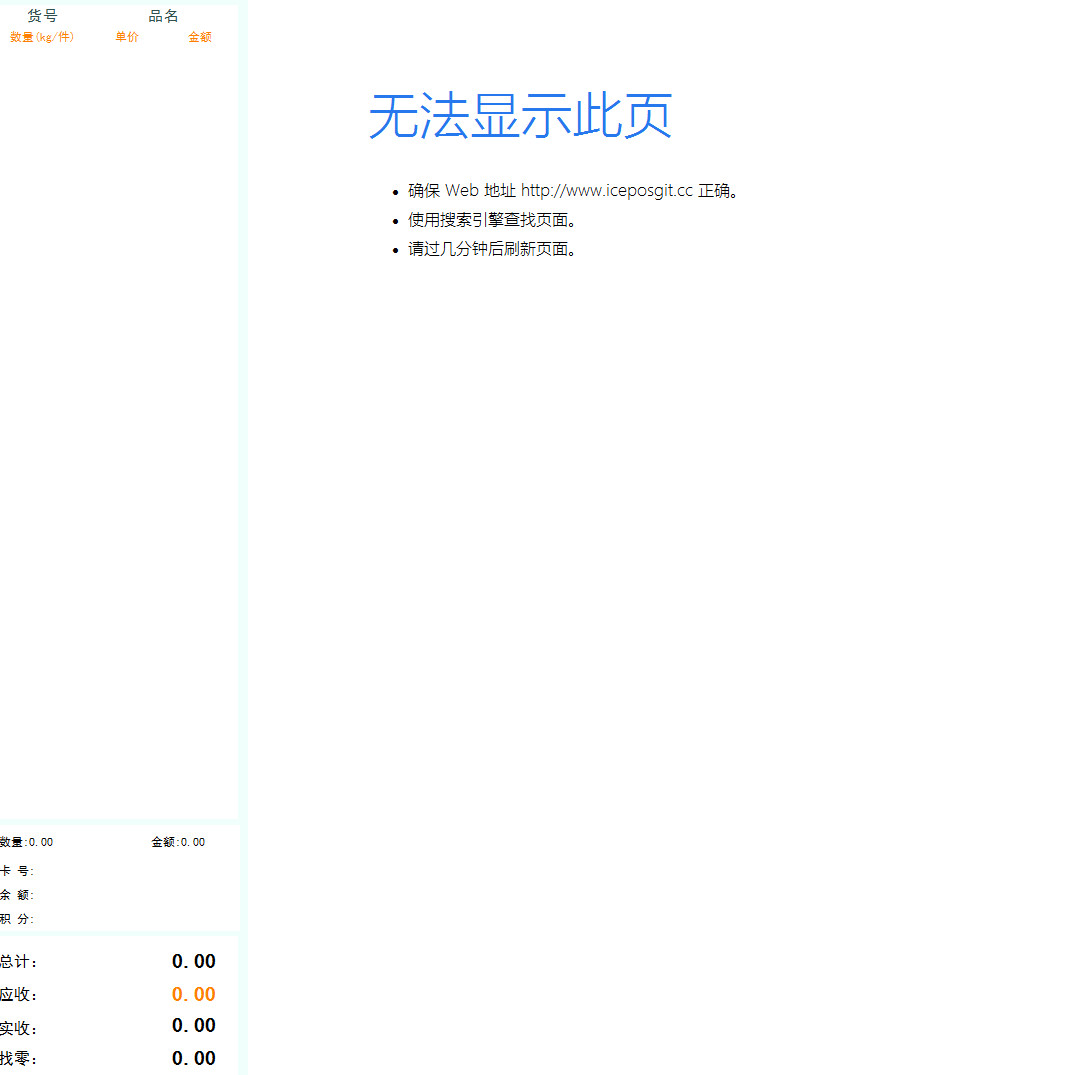The height and width of the screenshot is (1075, 1075).
Task: Click the 无法显示此页 error heading
Action: (520, 116)
